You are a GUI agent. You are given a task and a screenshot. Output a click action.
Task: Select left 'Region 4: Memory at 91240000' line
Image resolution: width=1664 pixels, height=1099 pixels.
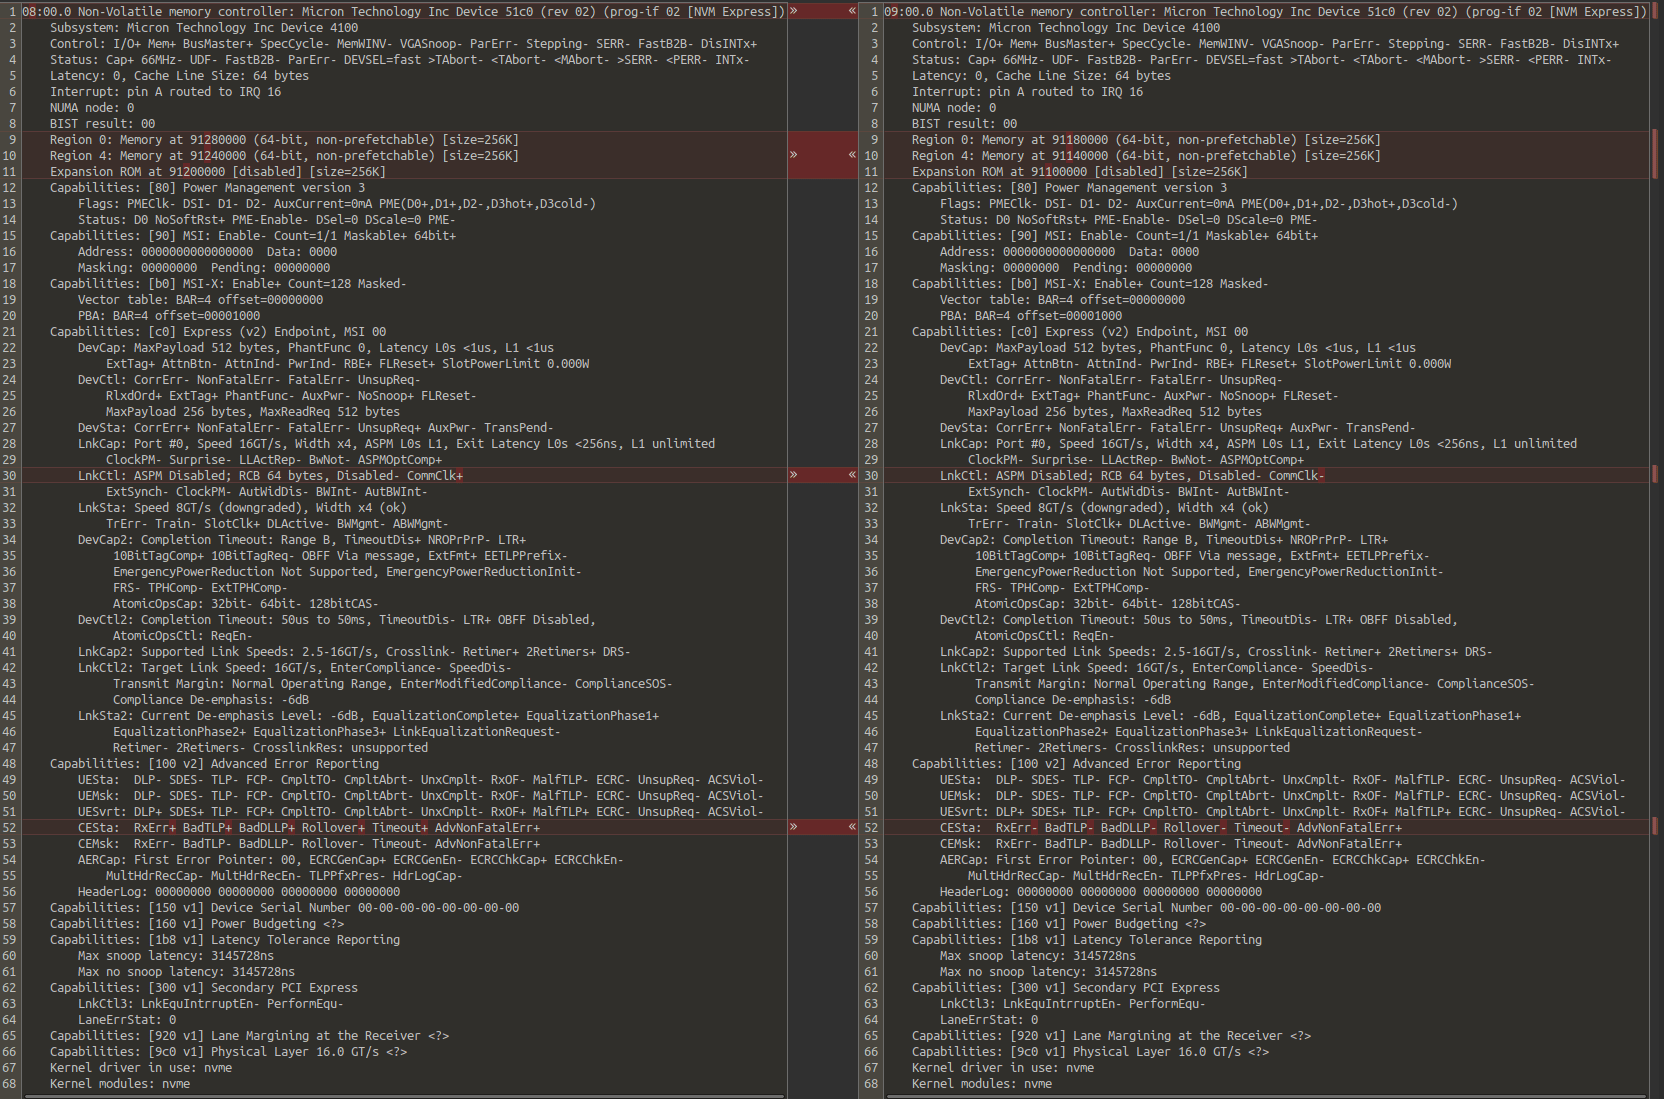coord(285,155)
